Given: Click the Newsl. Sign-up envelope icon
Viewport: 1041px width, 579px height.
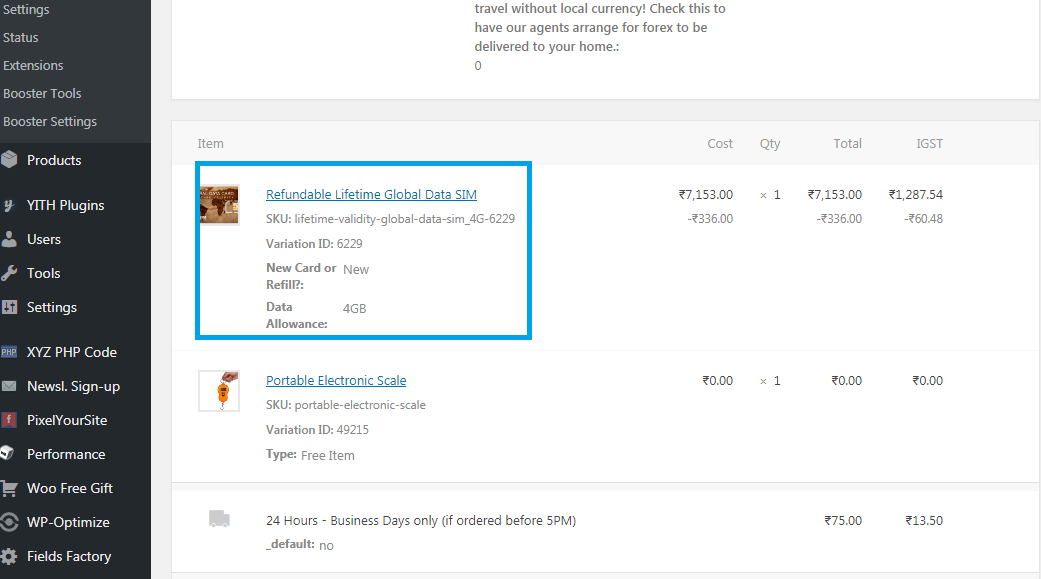Looking at the screenshot, I should (9, 386).
